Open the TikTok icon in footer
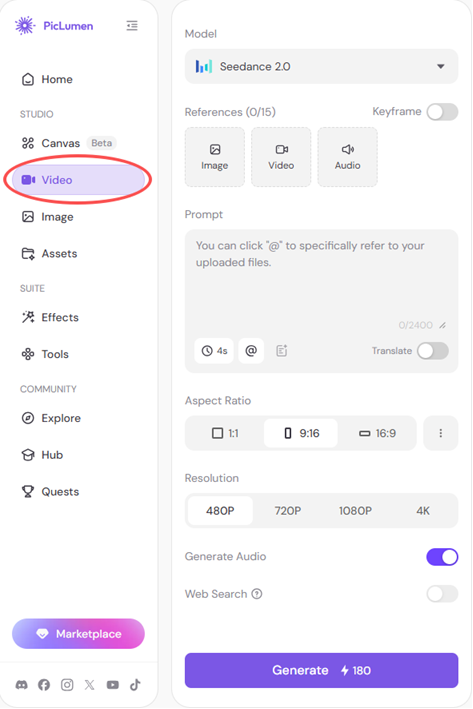 click(135, 685)
